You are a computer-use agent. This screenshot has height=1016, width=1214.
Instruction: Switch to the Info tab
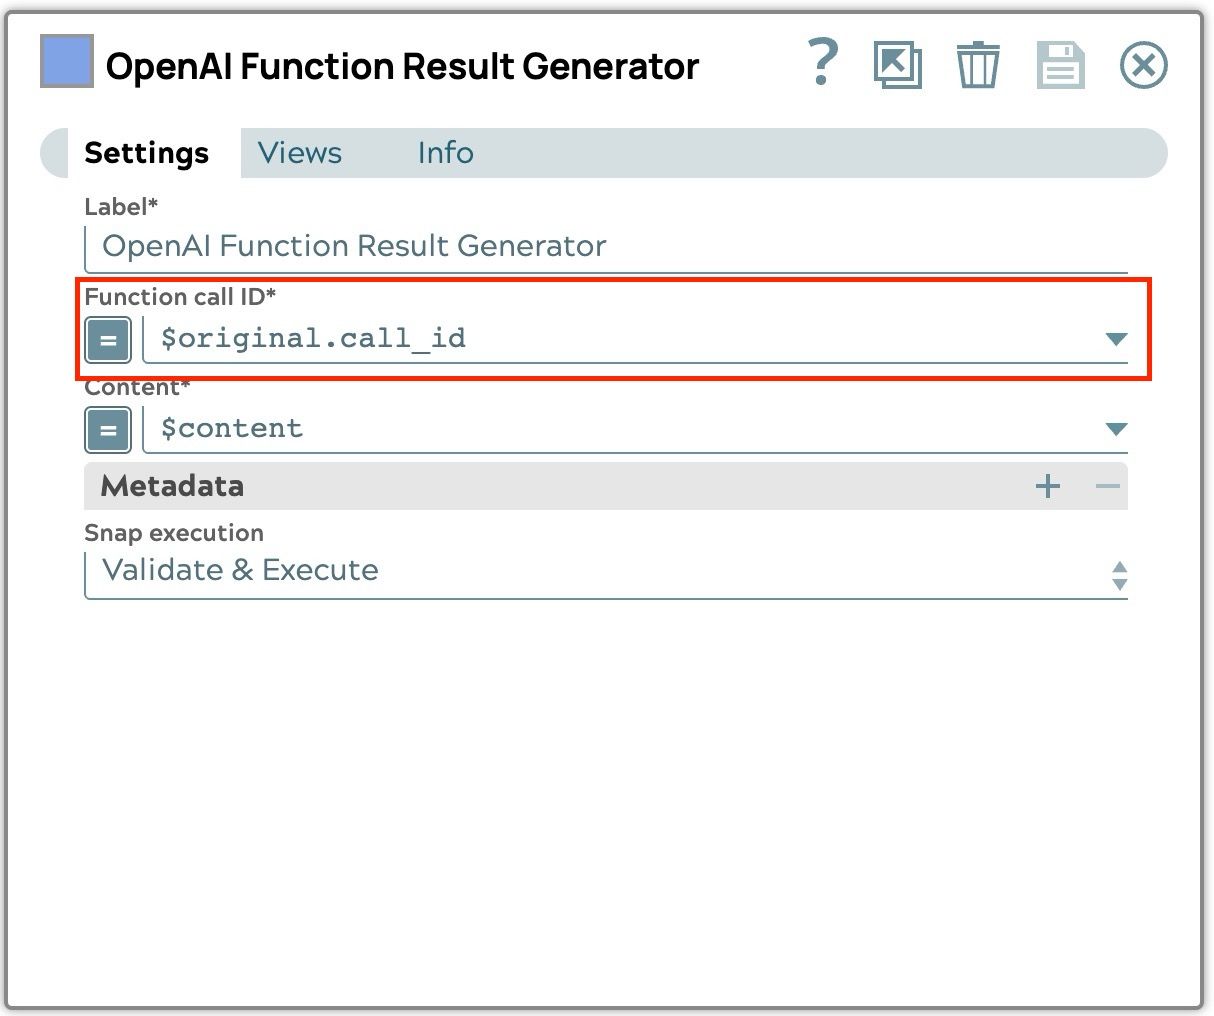pyautogui.click(x=445, y=153)
